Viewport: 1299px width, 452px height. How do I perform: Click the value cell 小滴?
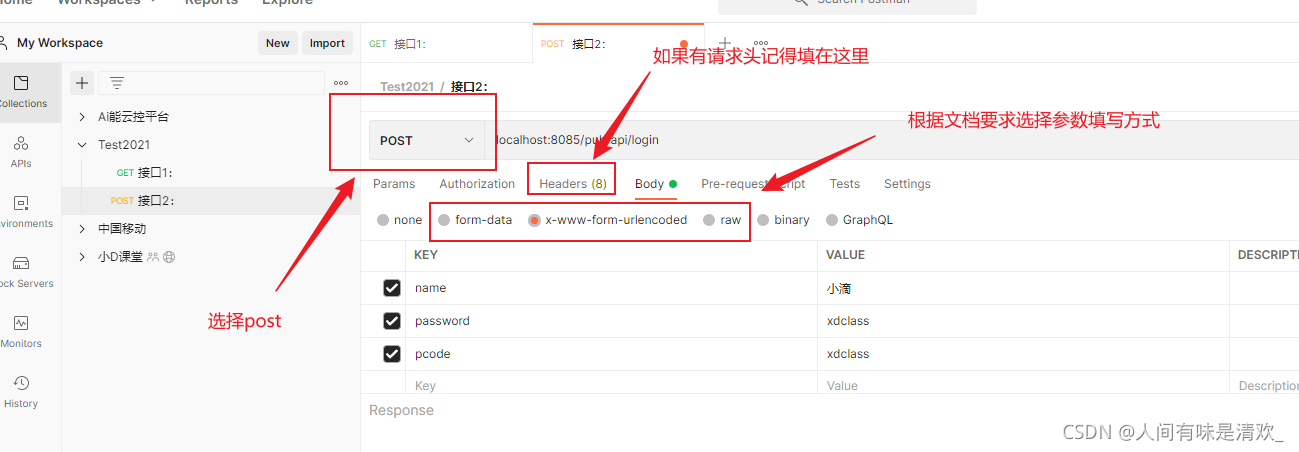click(x=1023, y=288)
